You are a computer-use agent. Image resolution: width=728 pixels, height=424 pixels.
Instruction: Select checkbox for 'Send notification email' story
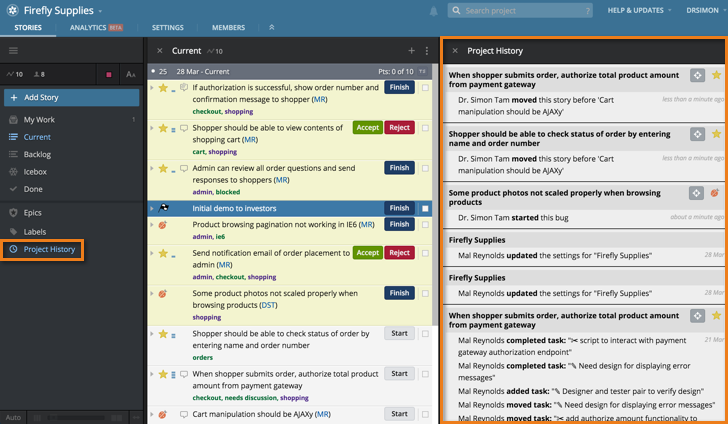click(x=425, y=253)
